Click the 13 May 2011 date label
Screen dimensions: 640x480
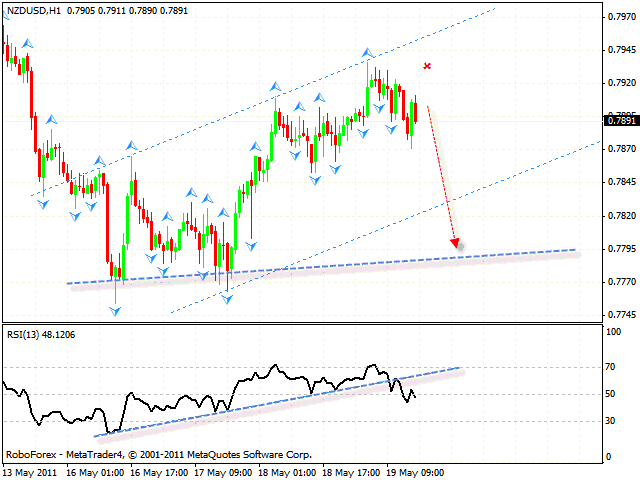click(32, 472)
